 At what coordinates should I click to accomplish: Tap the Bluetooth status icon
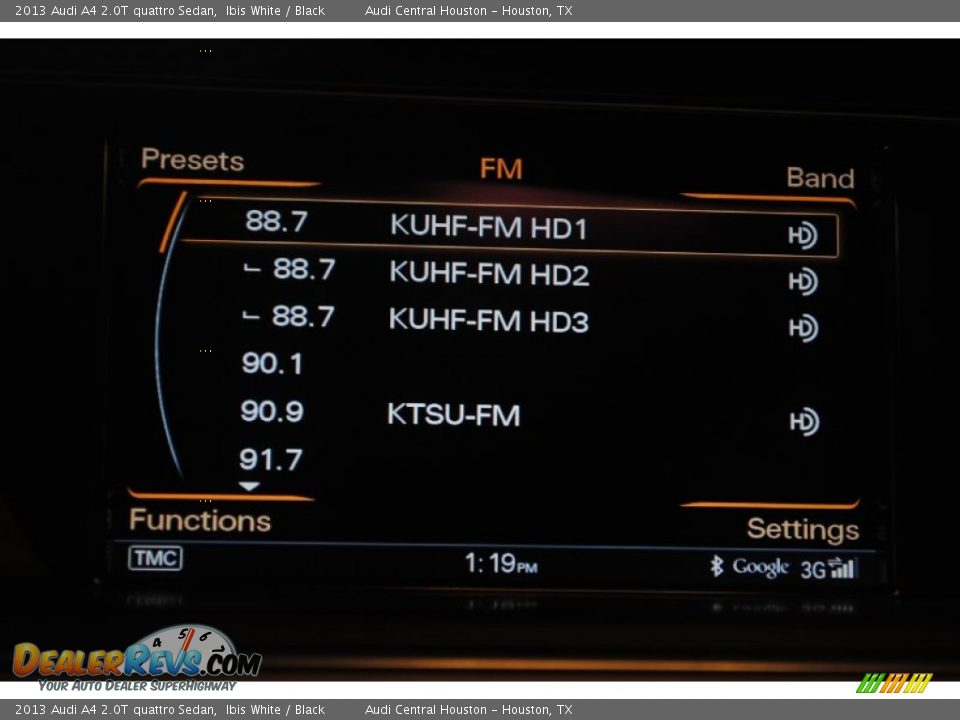(716, 566)
